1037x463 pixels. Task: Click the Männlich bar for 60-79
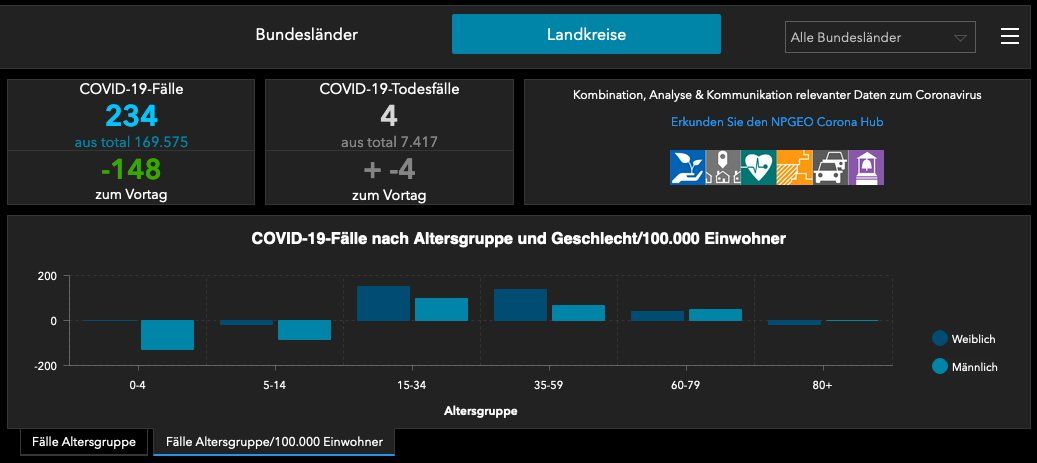coord(716,315)
